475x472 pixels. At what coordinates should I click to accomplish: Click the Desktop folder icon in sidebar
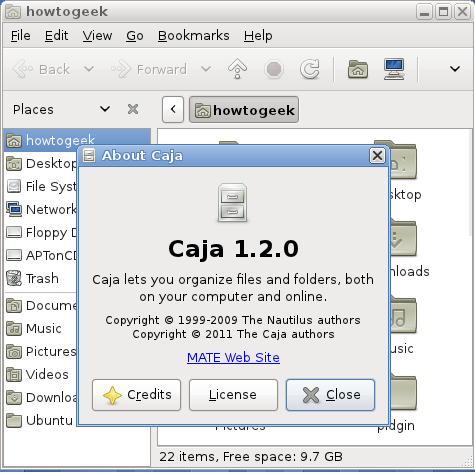(x=14, y=163)
